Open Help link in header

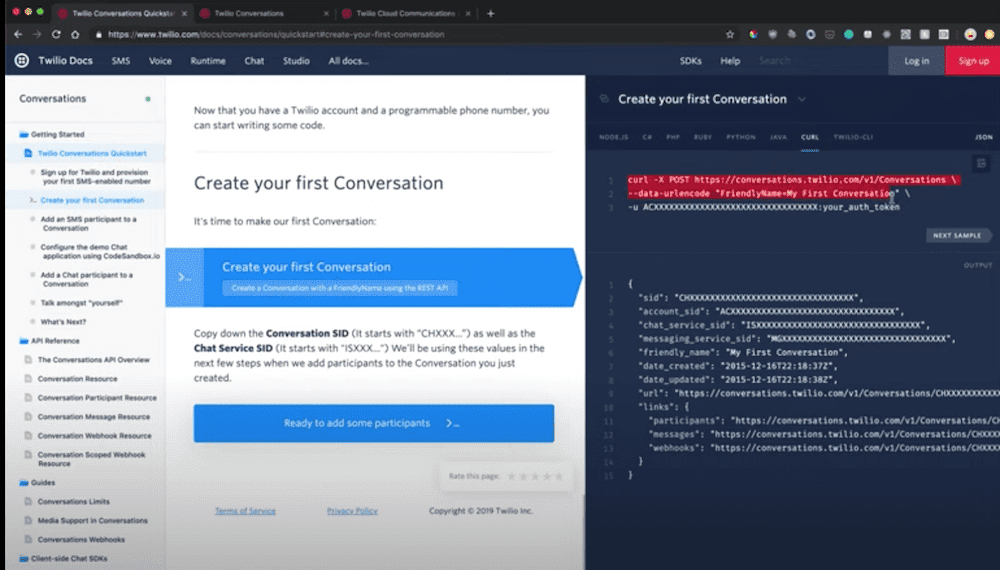click(x=730, y=61)
